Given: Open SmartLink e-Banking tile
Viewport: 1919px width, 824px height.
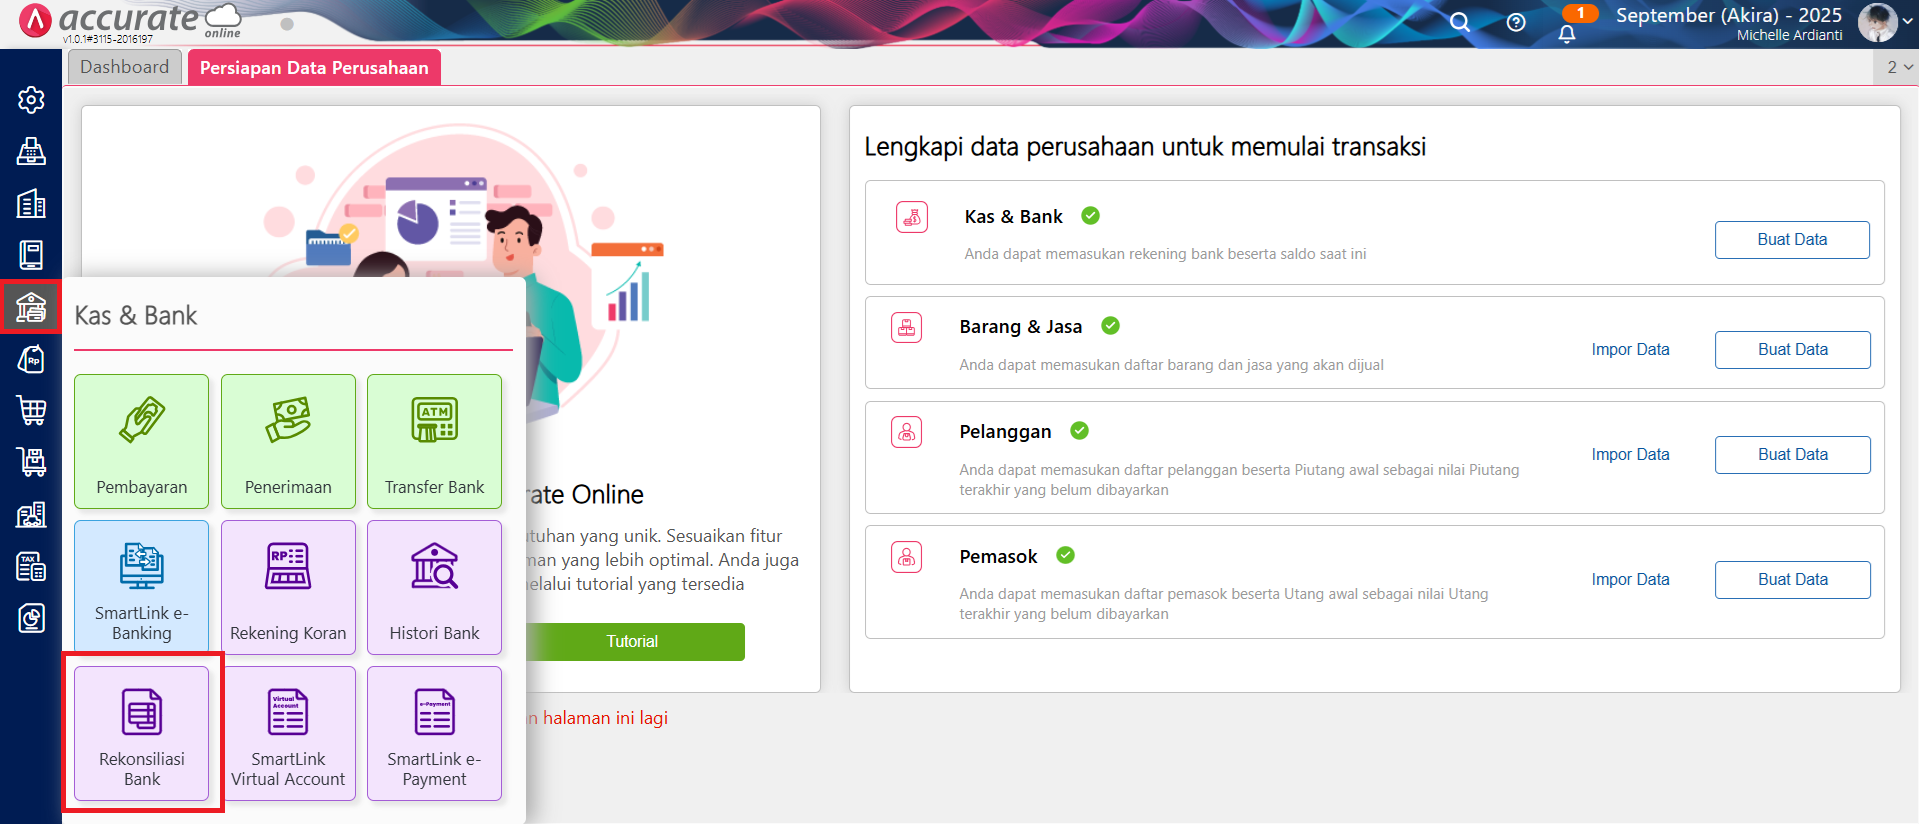Looking at the screenshot, I should (142, 587).
